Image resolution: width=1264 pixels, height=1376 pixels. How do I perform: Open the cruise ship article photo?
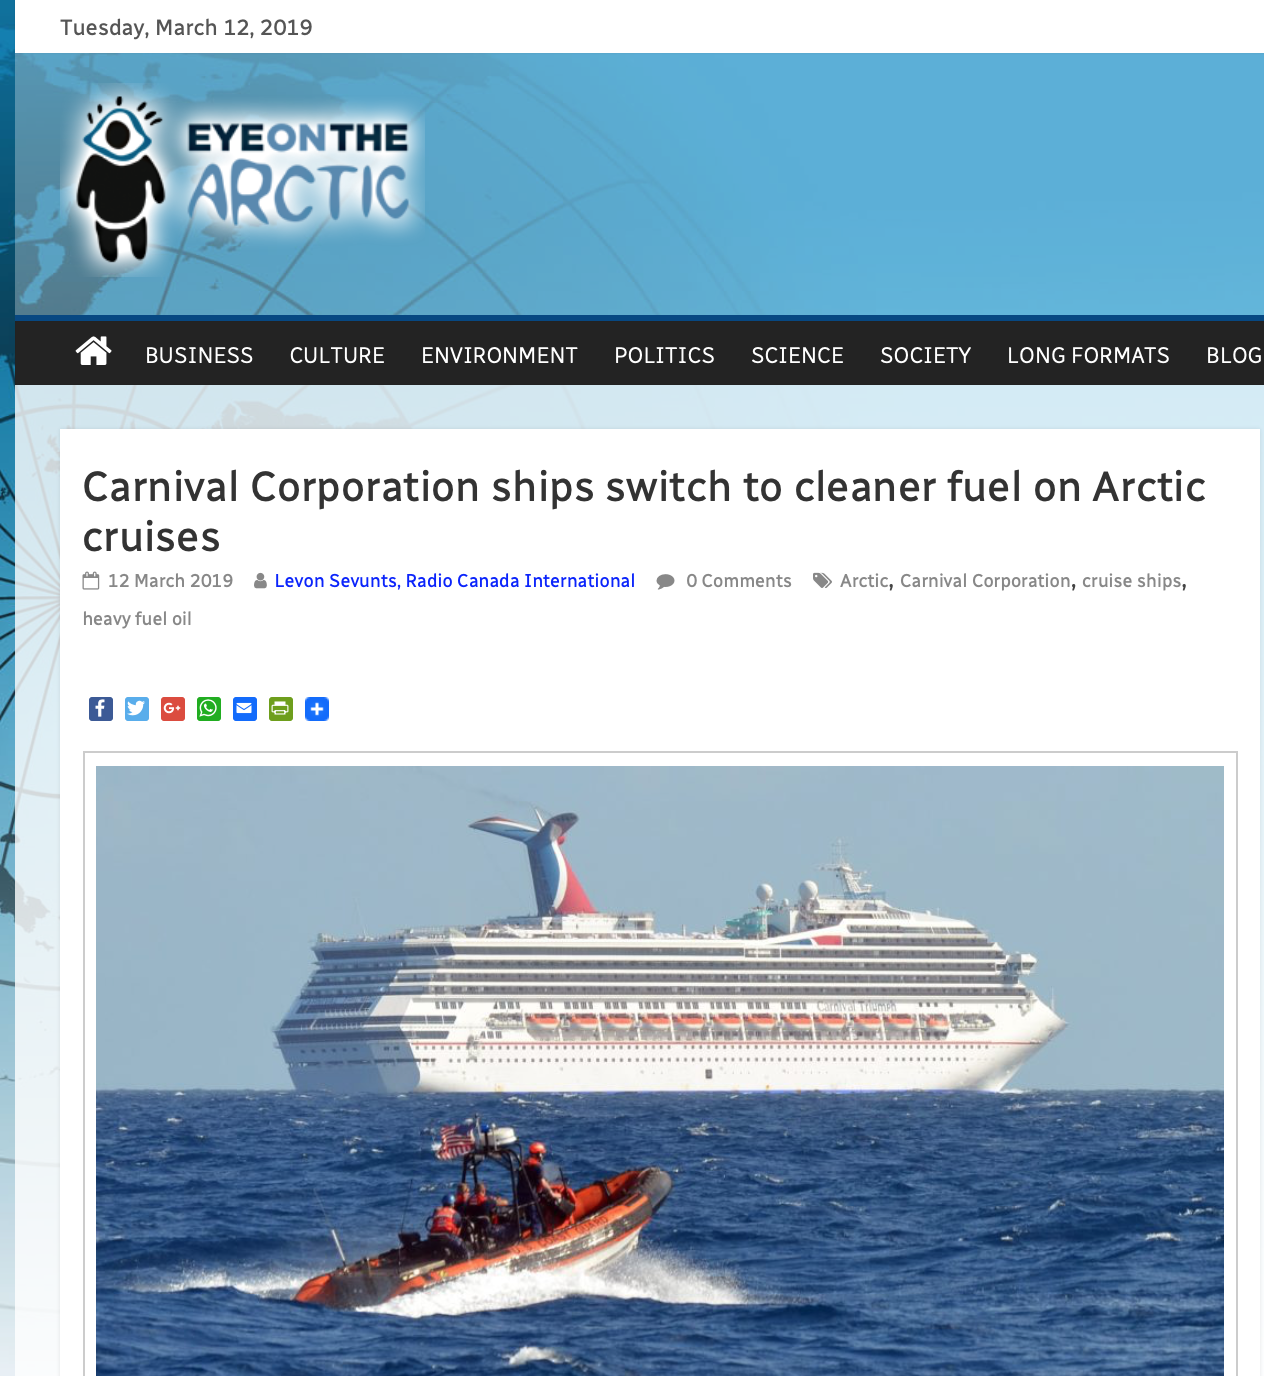(x=660, y=1070)
